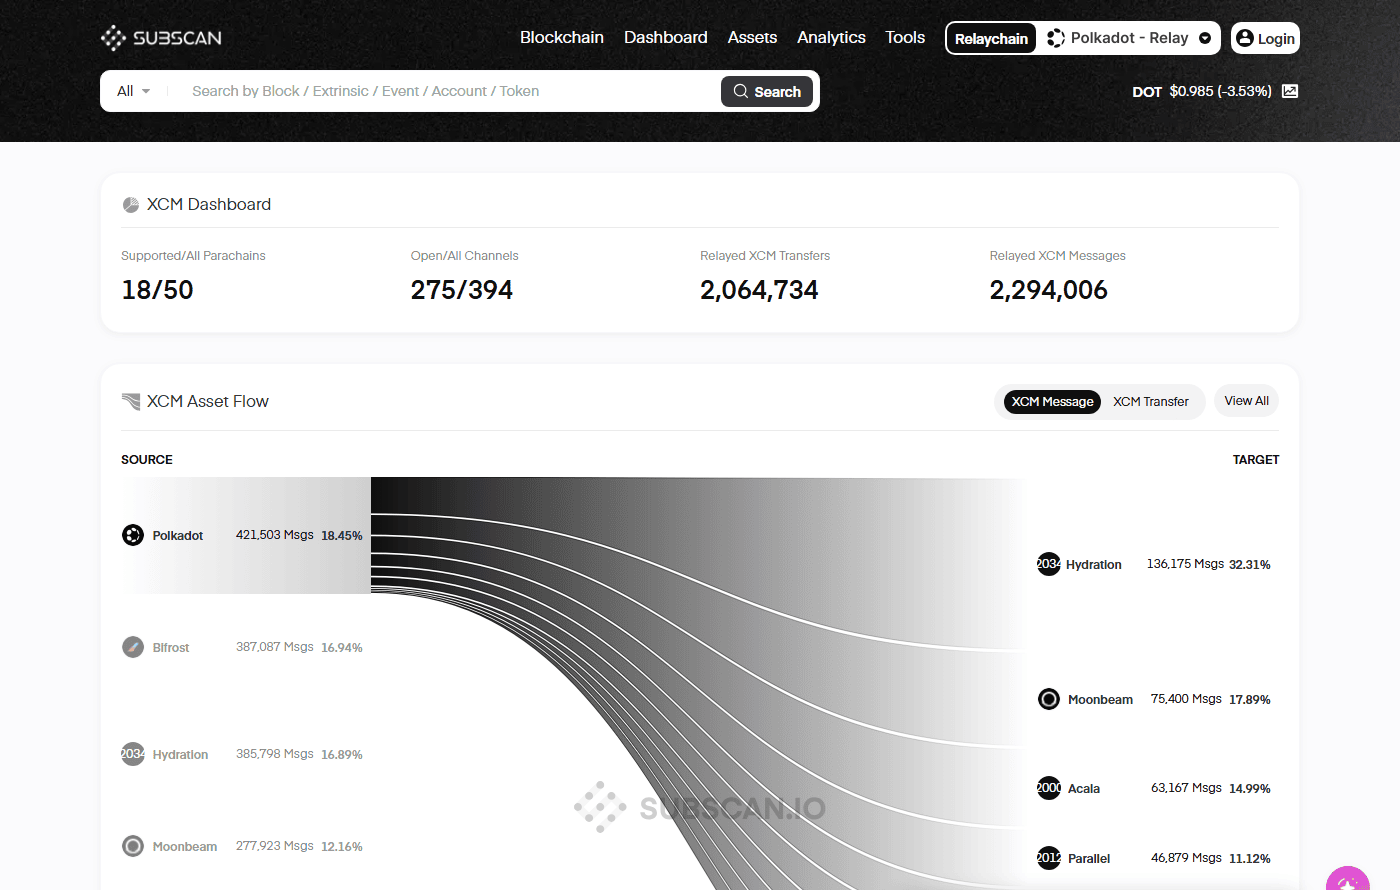This screenshot has width=1400, height=890.
Task: Click the Hydration target icon
Action: 1048,564
